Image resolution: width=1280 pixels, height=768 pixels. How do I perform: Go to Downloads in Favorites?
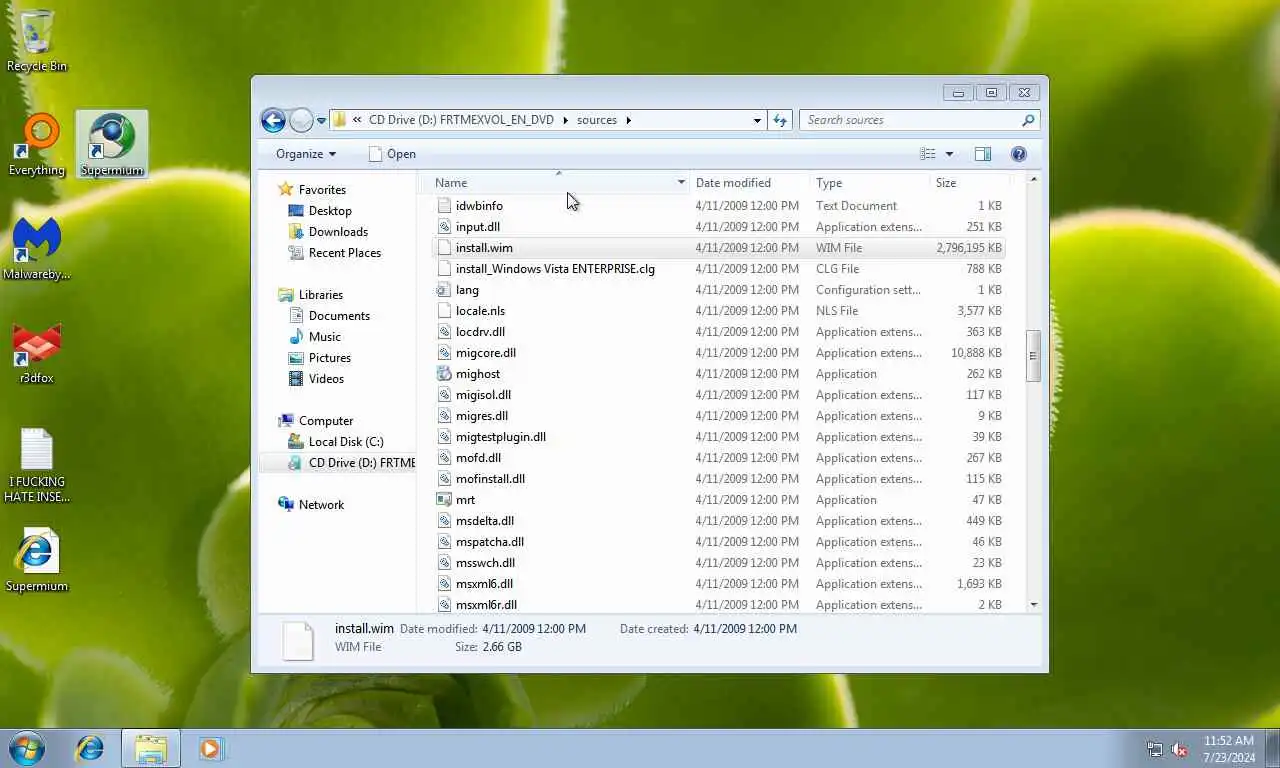(328, 232)
